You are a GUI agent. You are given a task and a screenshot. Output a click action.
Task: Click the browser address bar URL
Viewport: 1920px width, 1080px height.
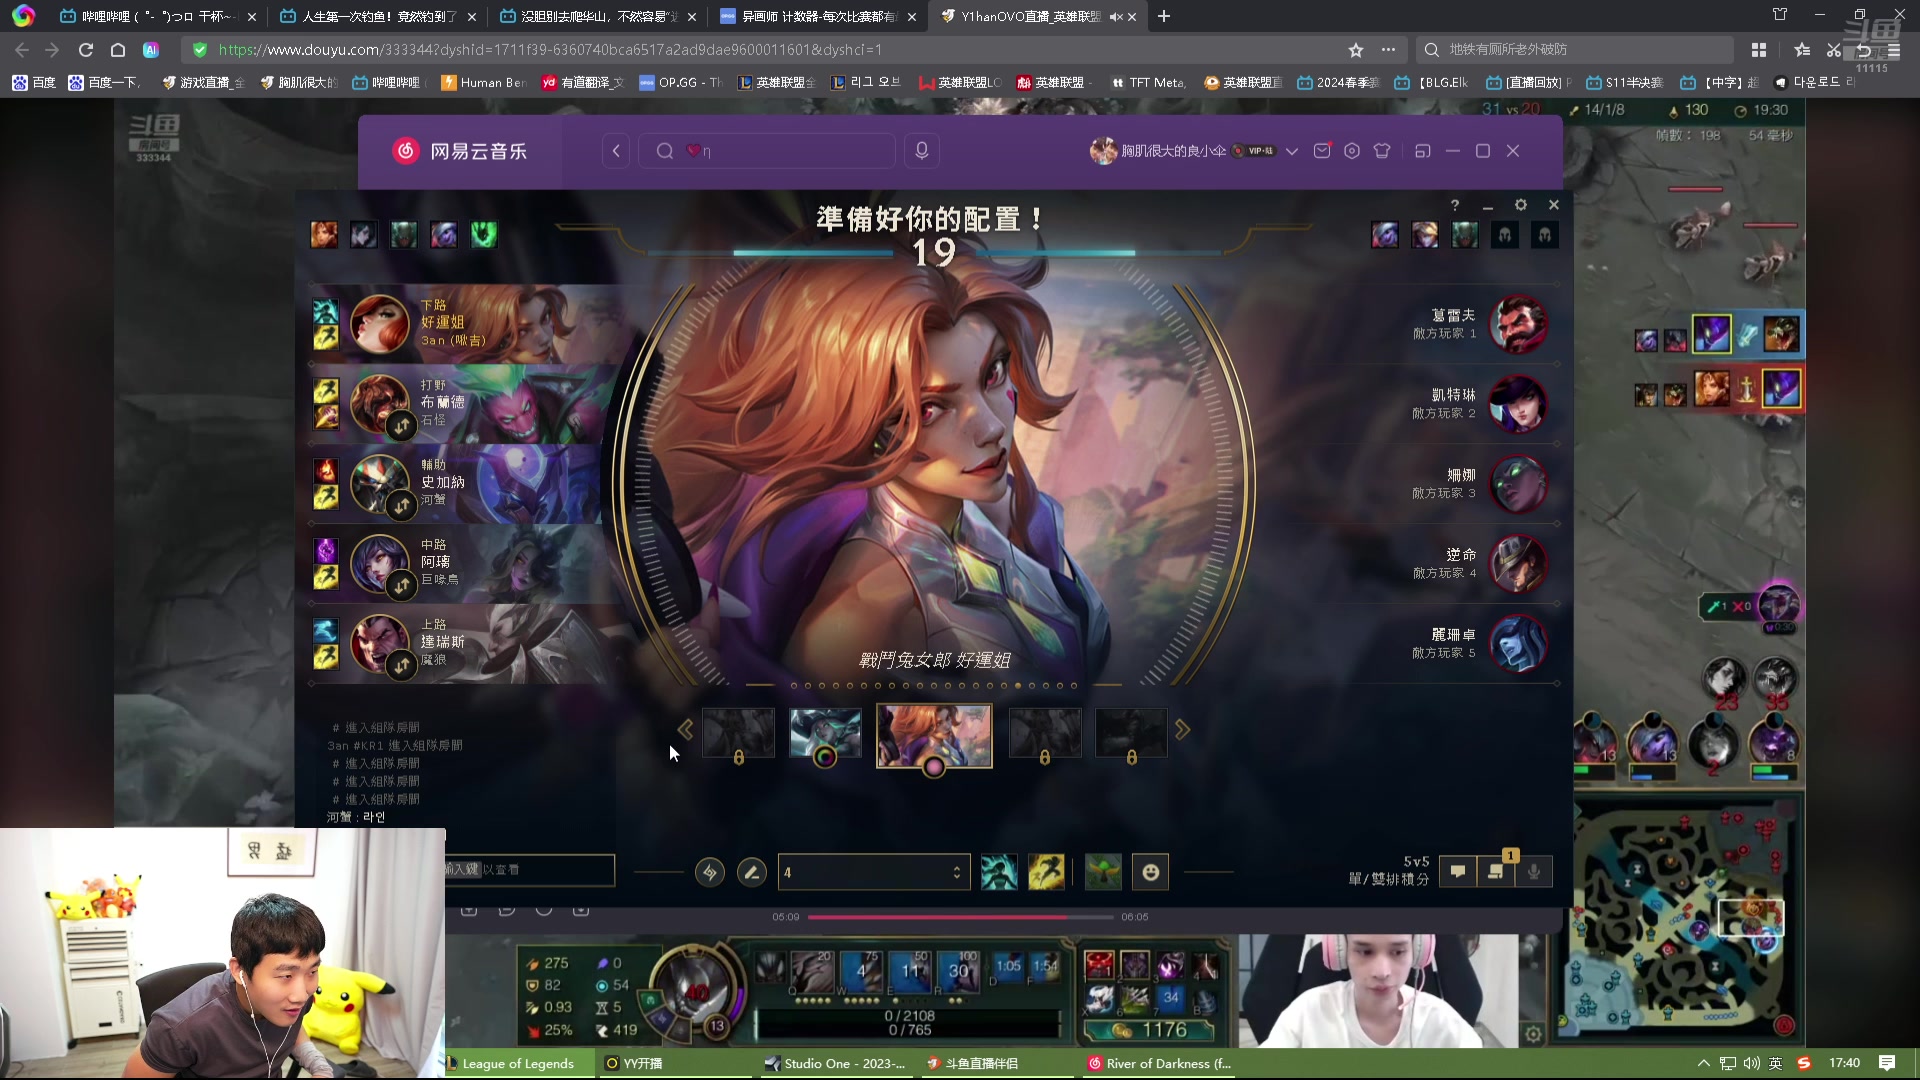(550, 50)
